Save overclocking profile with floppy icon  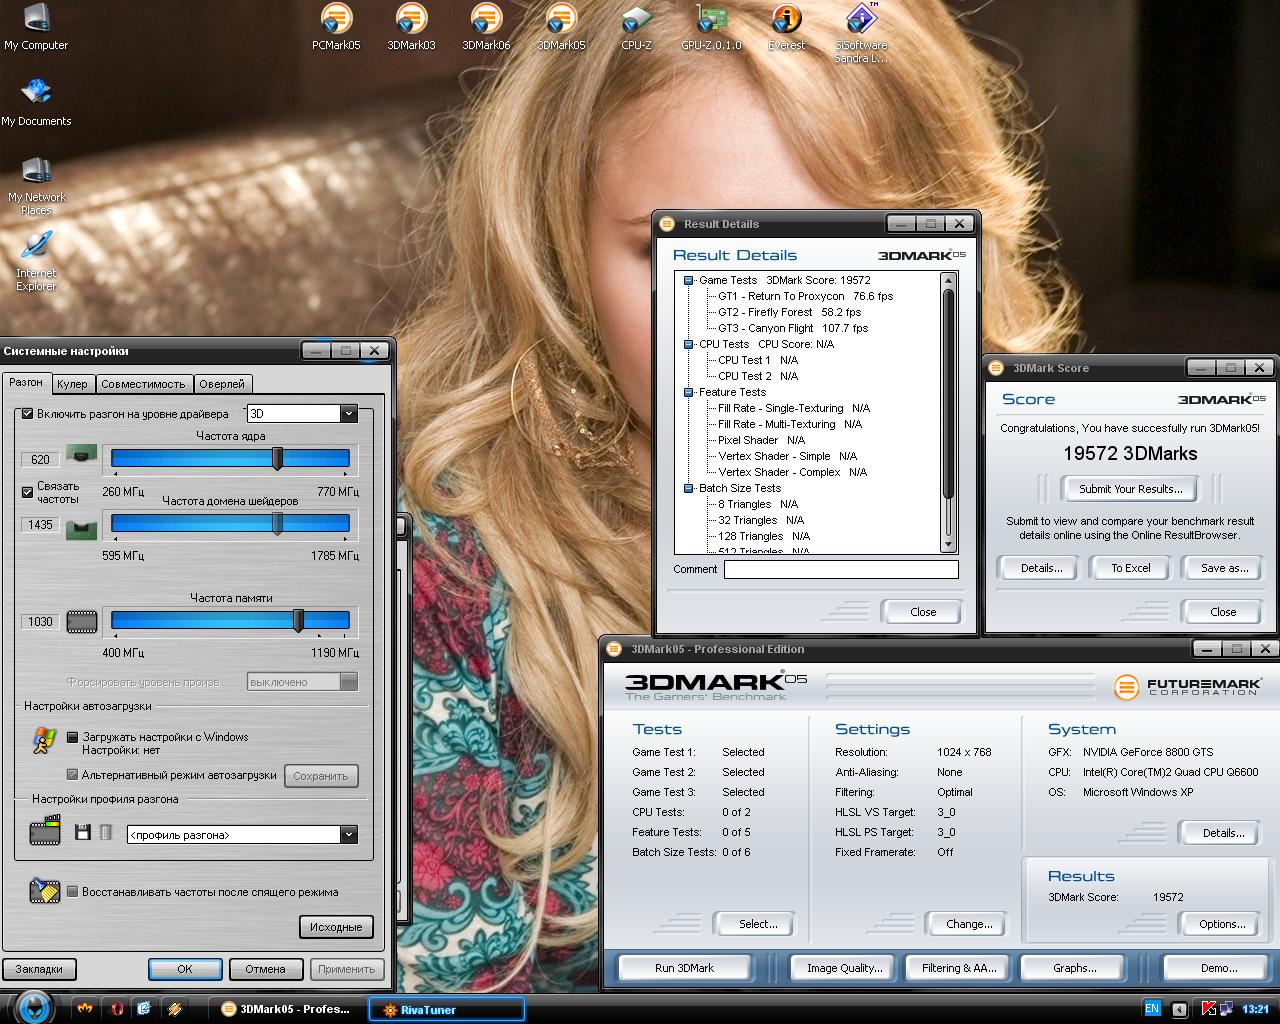(x=83, y=832)
